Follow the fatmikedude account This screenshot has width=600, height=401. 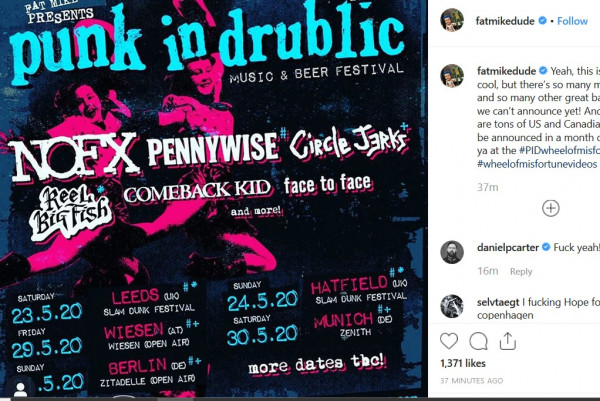(572, 21)
